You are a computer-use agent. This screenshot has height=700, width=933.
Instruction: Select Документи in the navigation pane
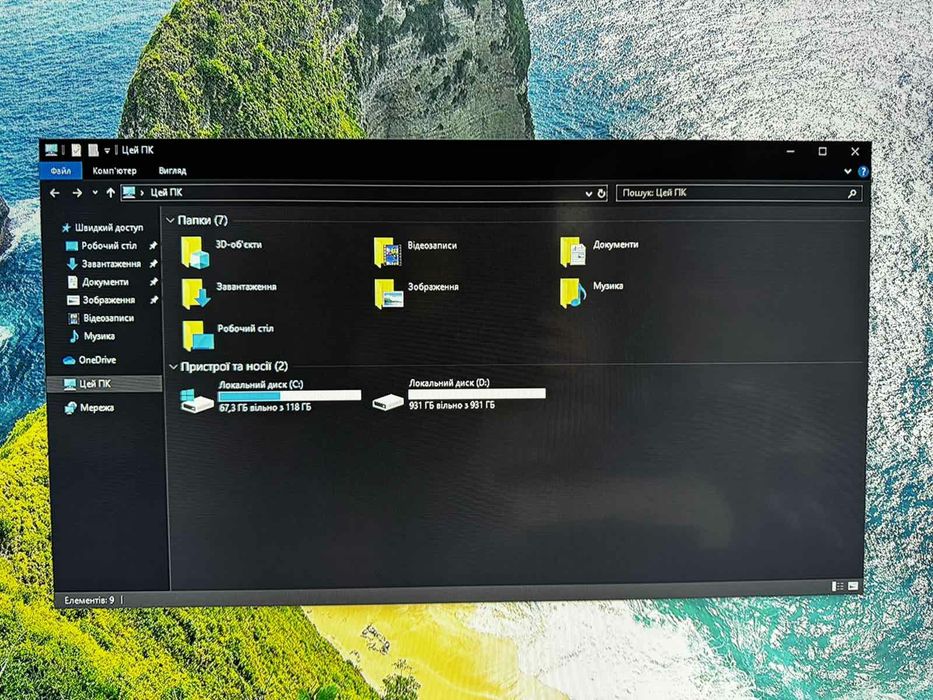[105, 282]
